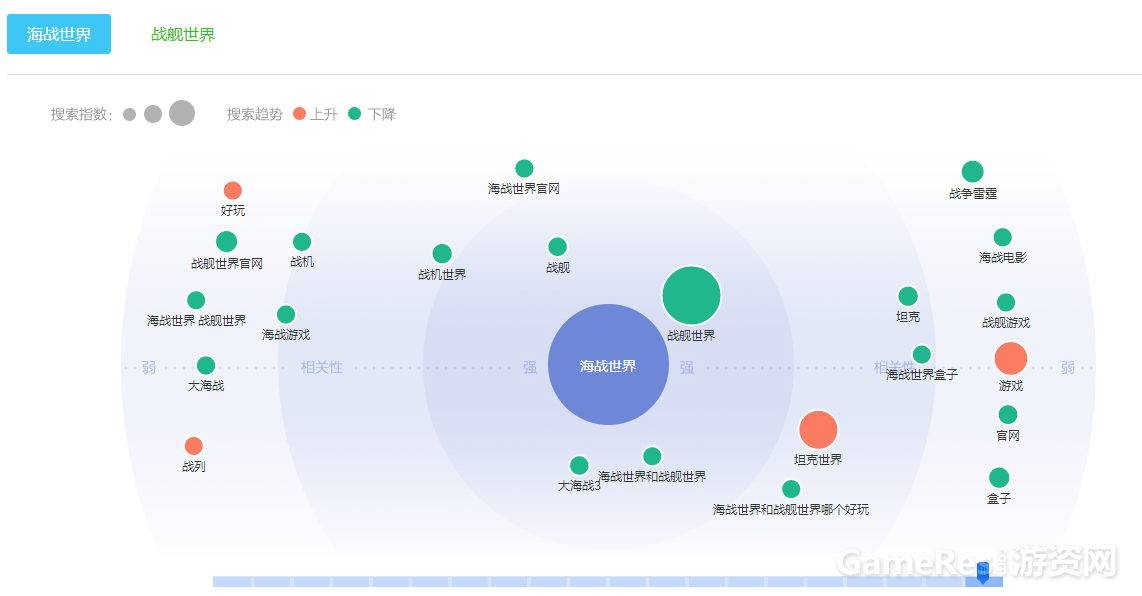Click the 海战世界 战舰世界 bubble

tap(196, 300)
